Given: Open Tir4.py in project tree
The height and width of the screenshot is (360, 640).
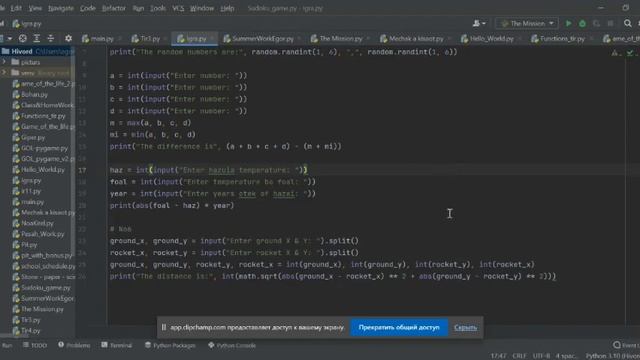Looking at the screenshot, I should pos(31,331).
